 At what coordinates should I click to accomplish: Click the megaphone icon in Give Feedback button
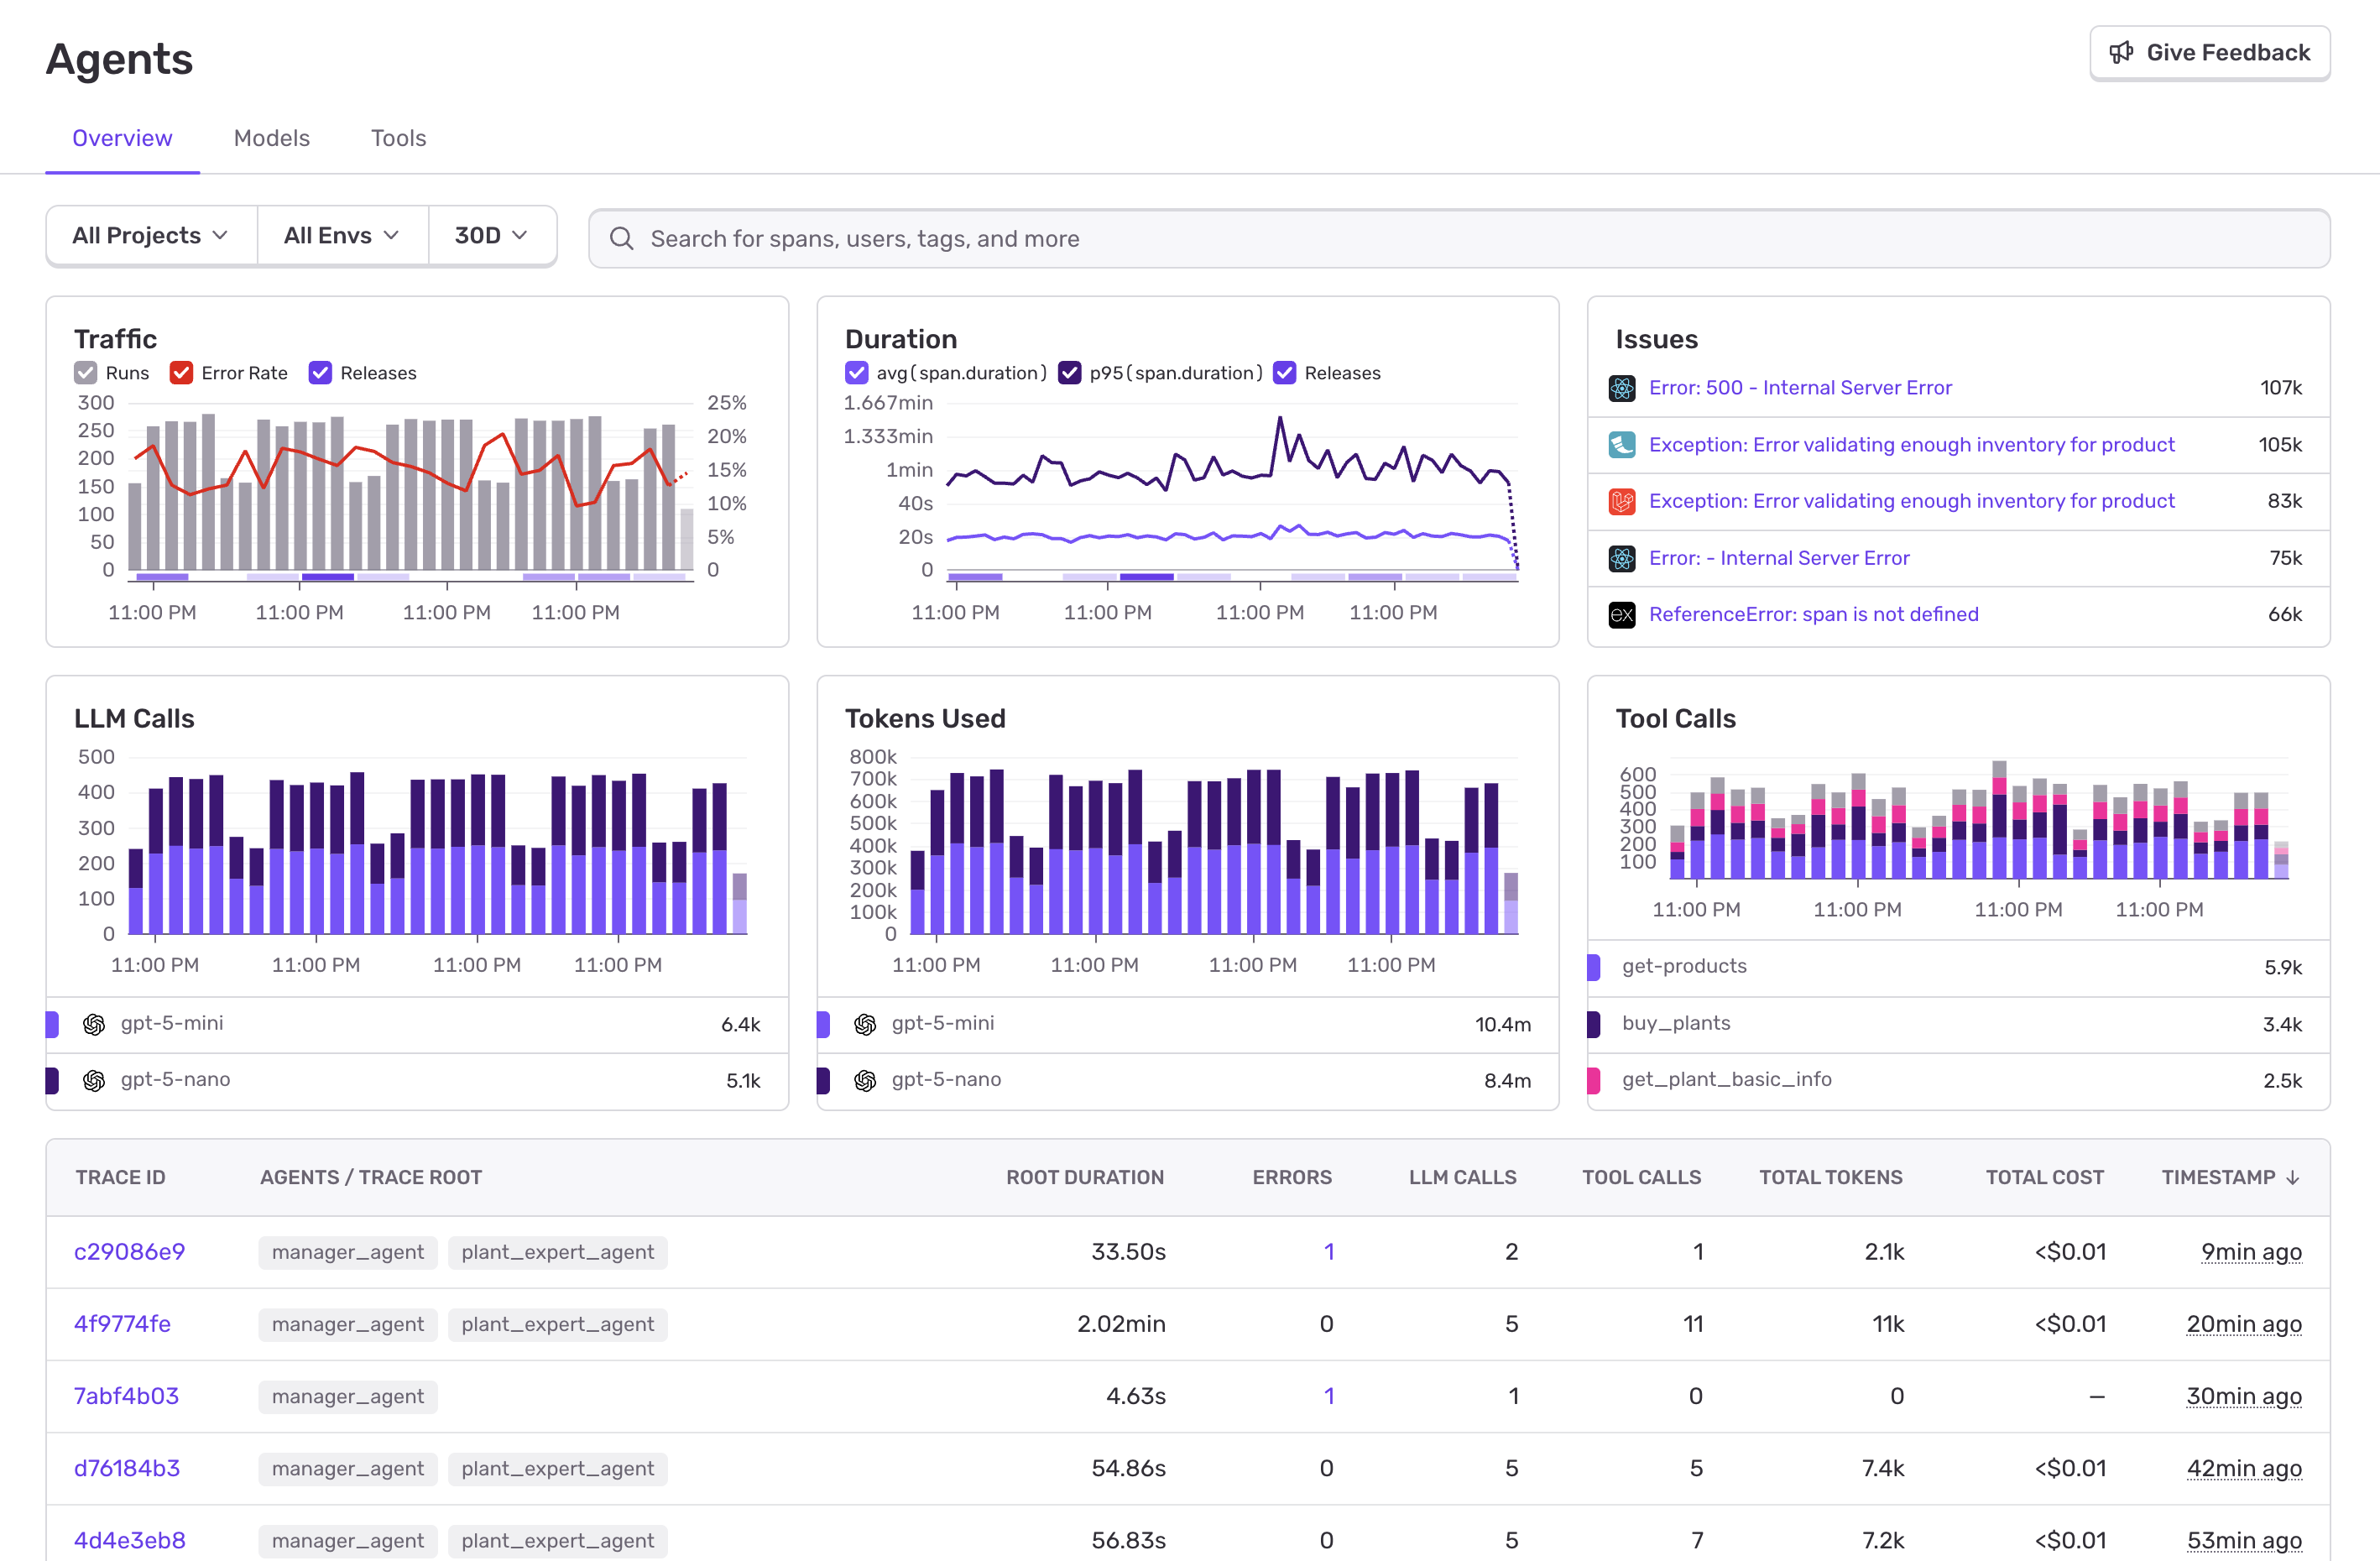tap(2123, 52)
